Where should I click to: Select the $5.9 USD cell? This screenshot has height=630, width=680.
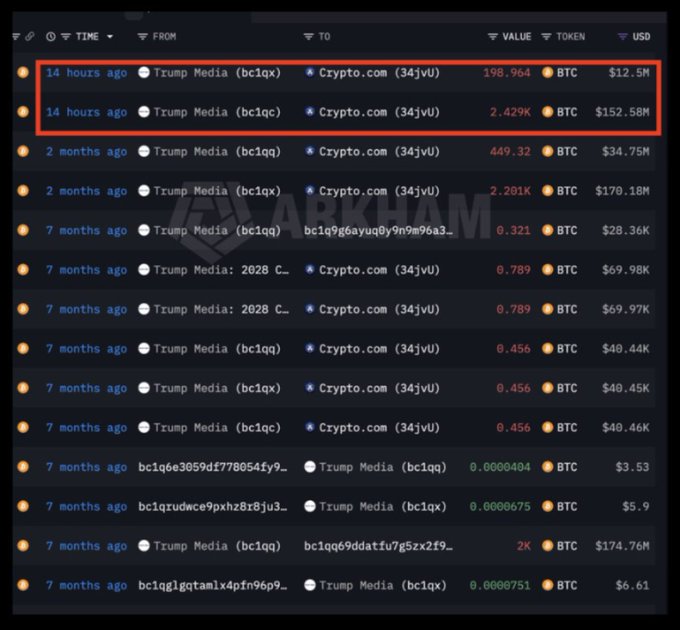point(636,507)
